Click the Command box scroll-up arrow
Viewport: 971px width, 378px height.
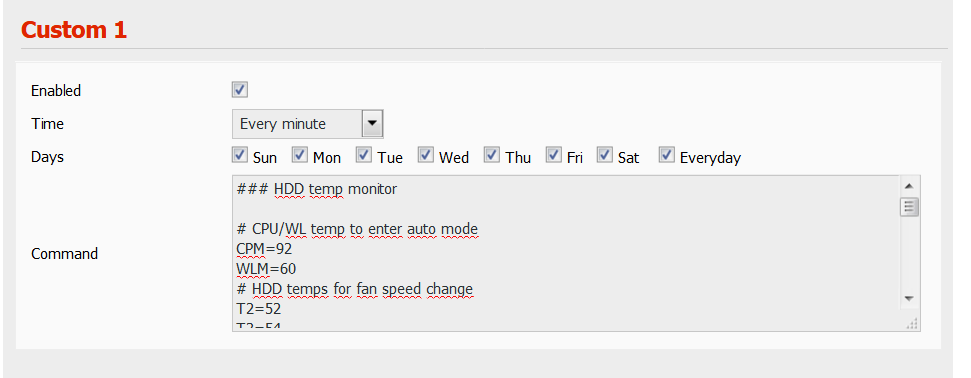[909, 186]
